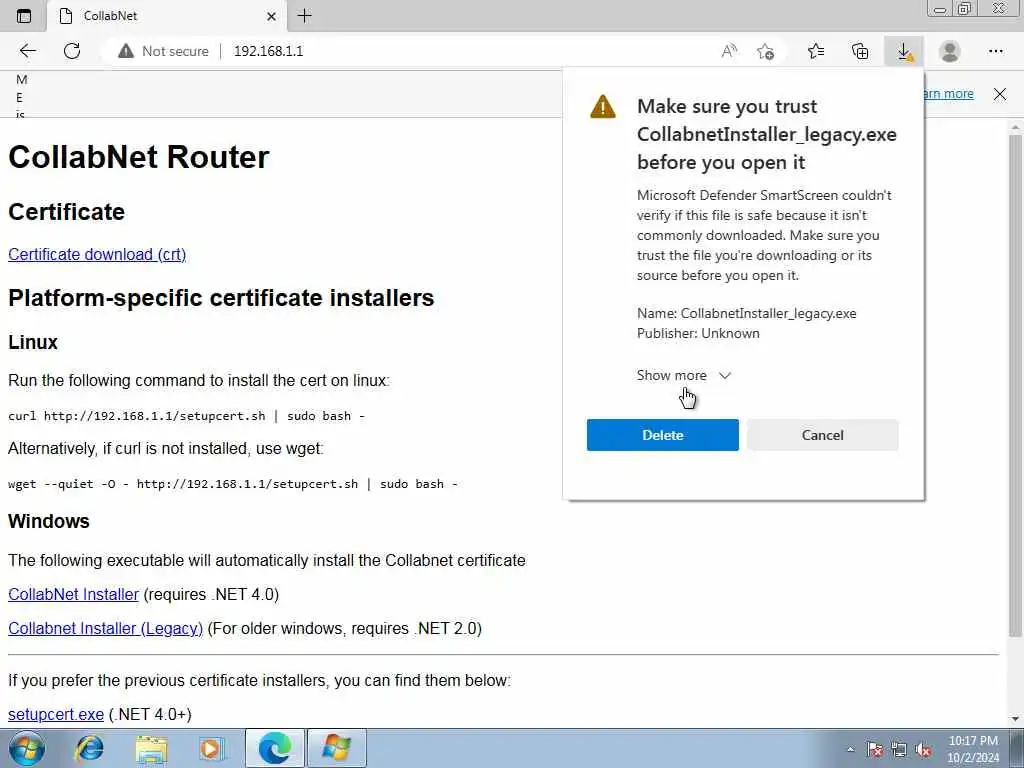Click the curl setupcert.sh command text
1024x768 pixels.
[x=186, y=416]
